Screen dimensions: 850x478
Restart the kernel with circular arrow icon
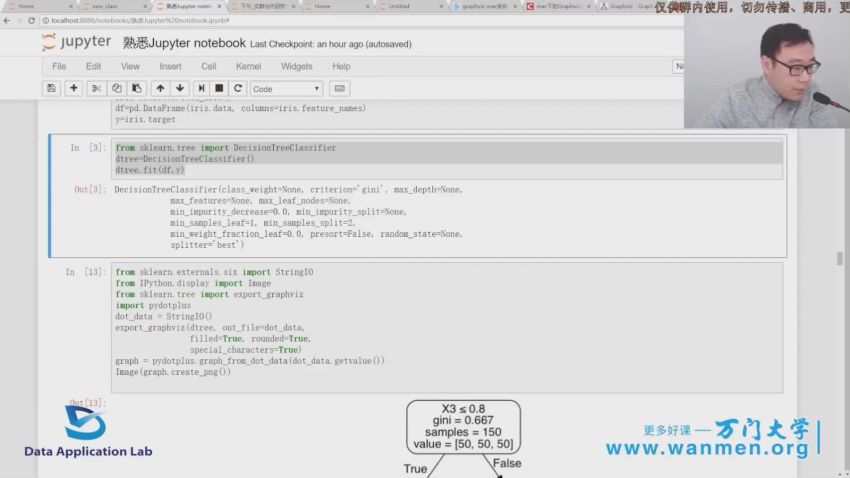(x=237, y=88)
